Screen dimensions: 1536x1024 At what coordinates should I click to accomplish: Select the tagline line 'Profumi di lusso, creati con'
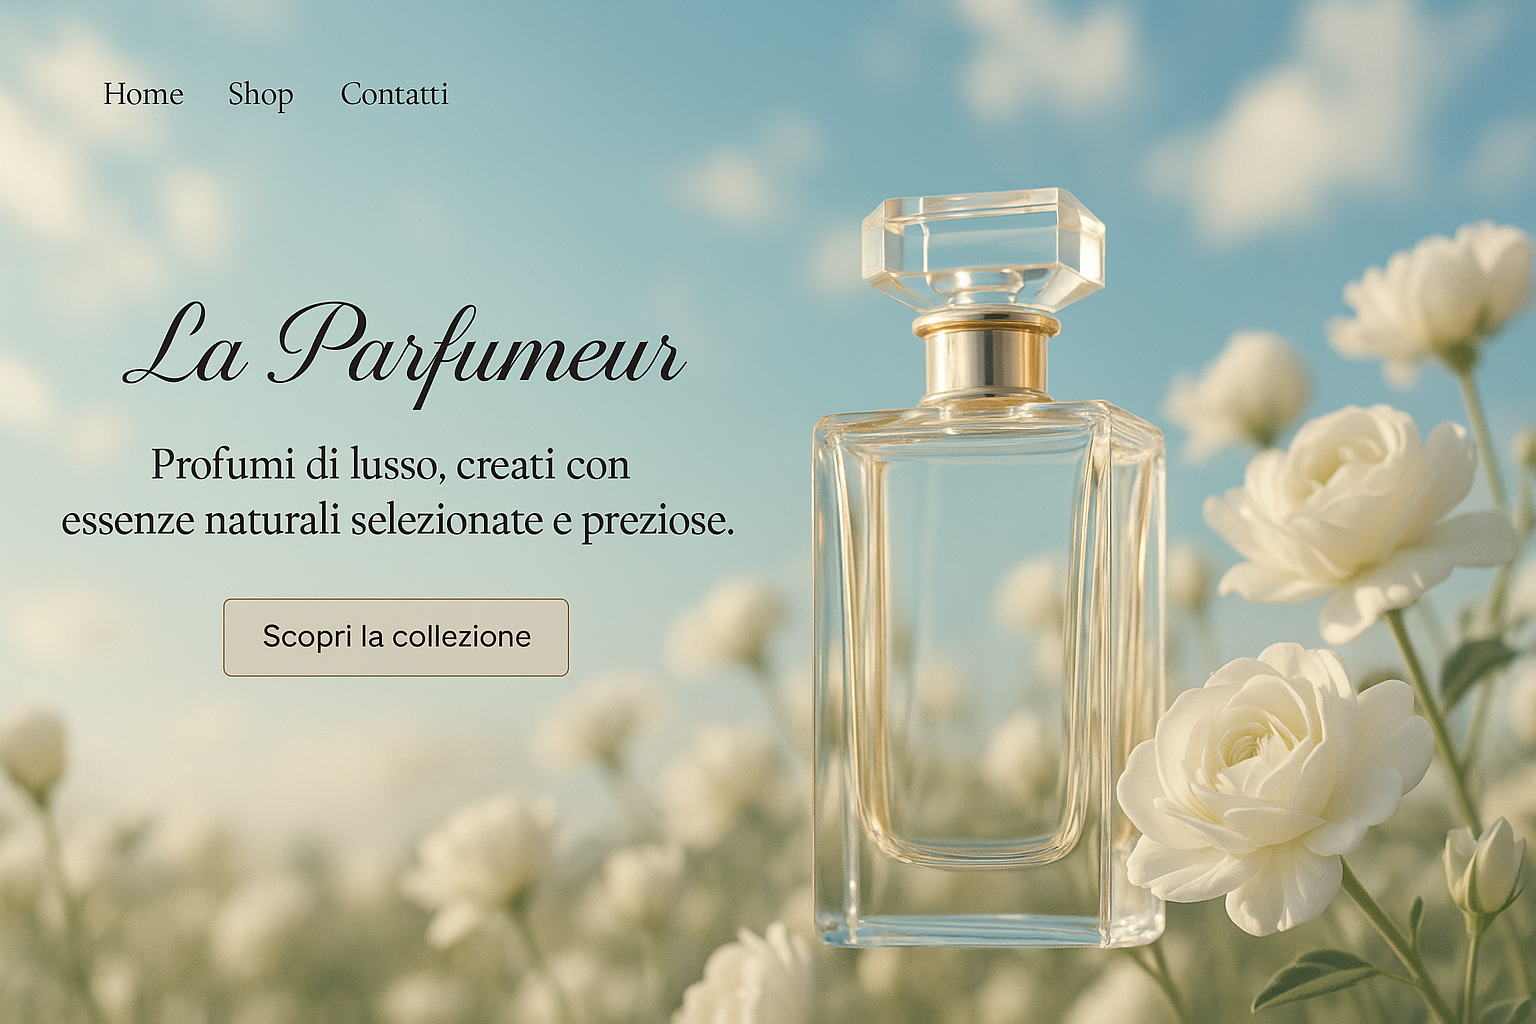[x=390, y=465]
